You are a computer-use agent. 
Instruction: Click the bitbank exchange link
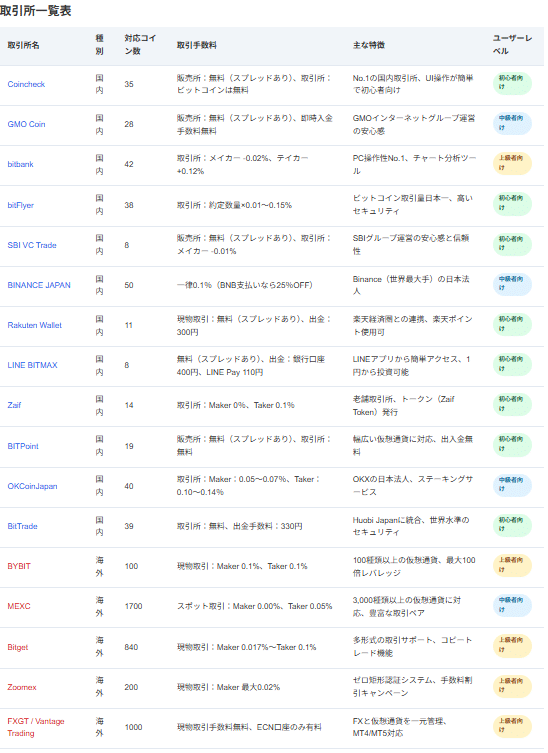[x=20, y=164]
